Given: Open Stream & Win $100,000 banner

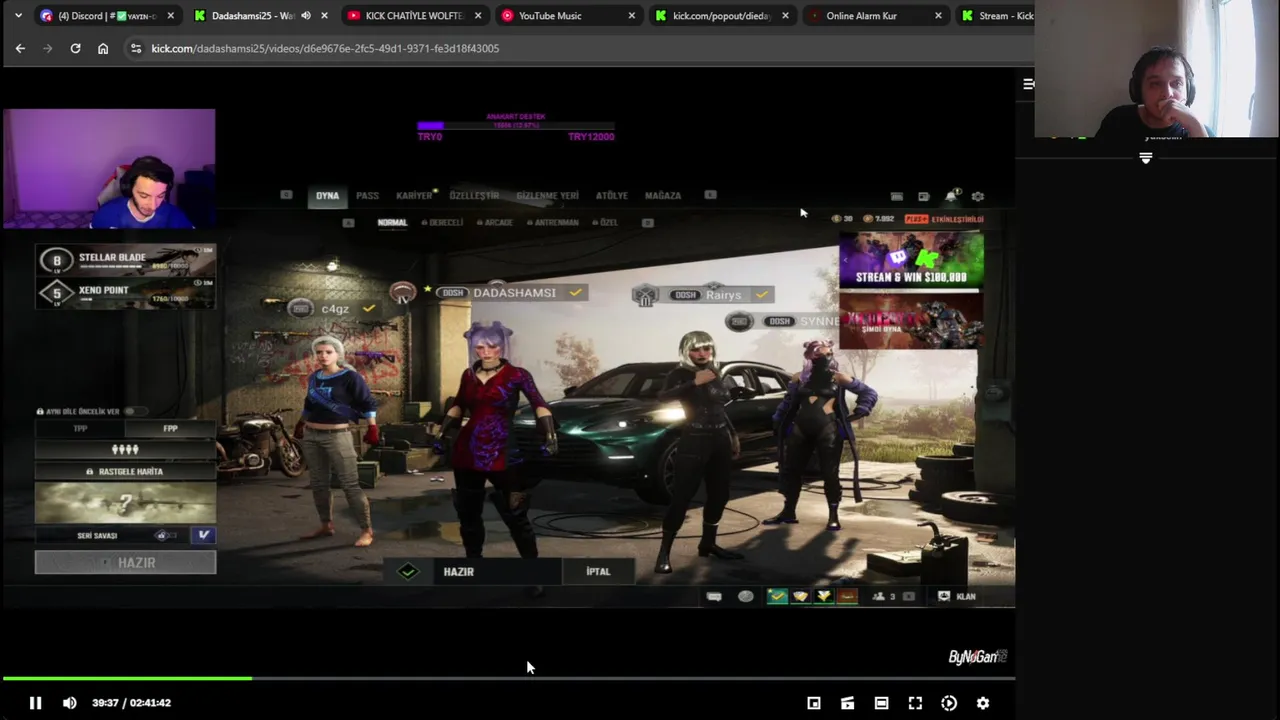Looking at the screenshot, I should point(911,260).
